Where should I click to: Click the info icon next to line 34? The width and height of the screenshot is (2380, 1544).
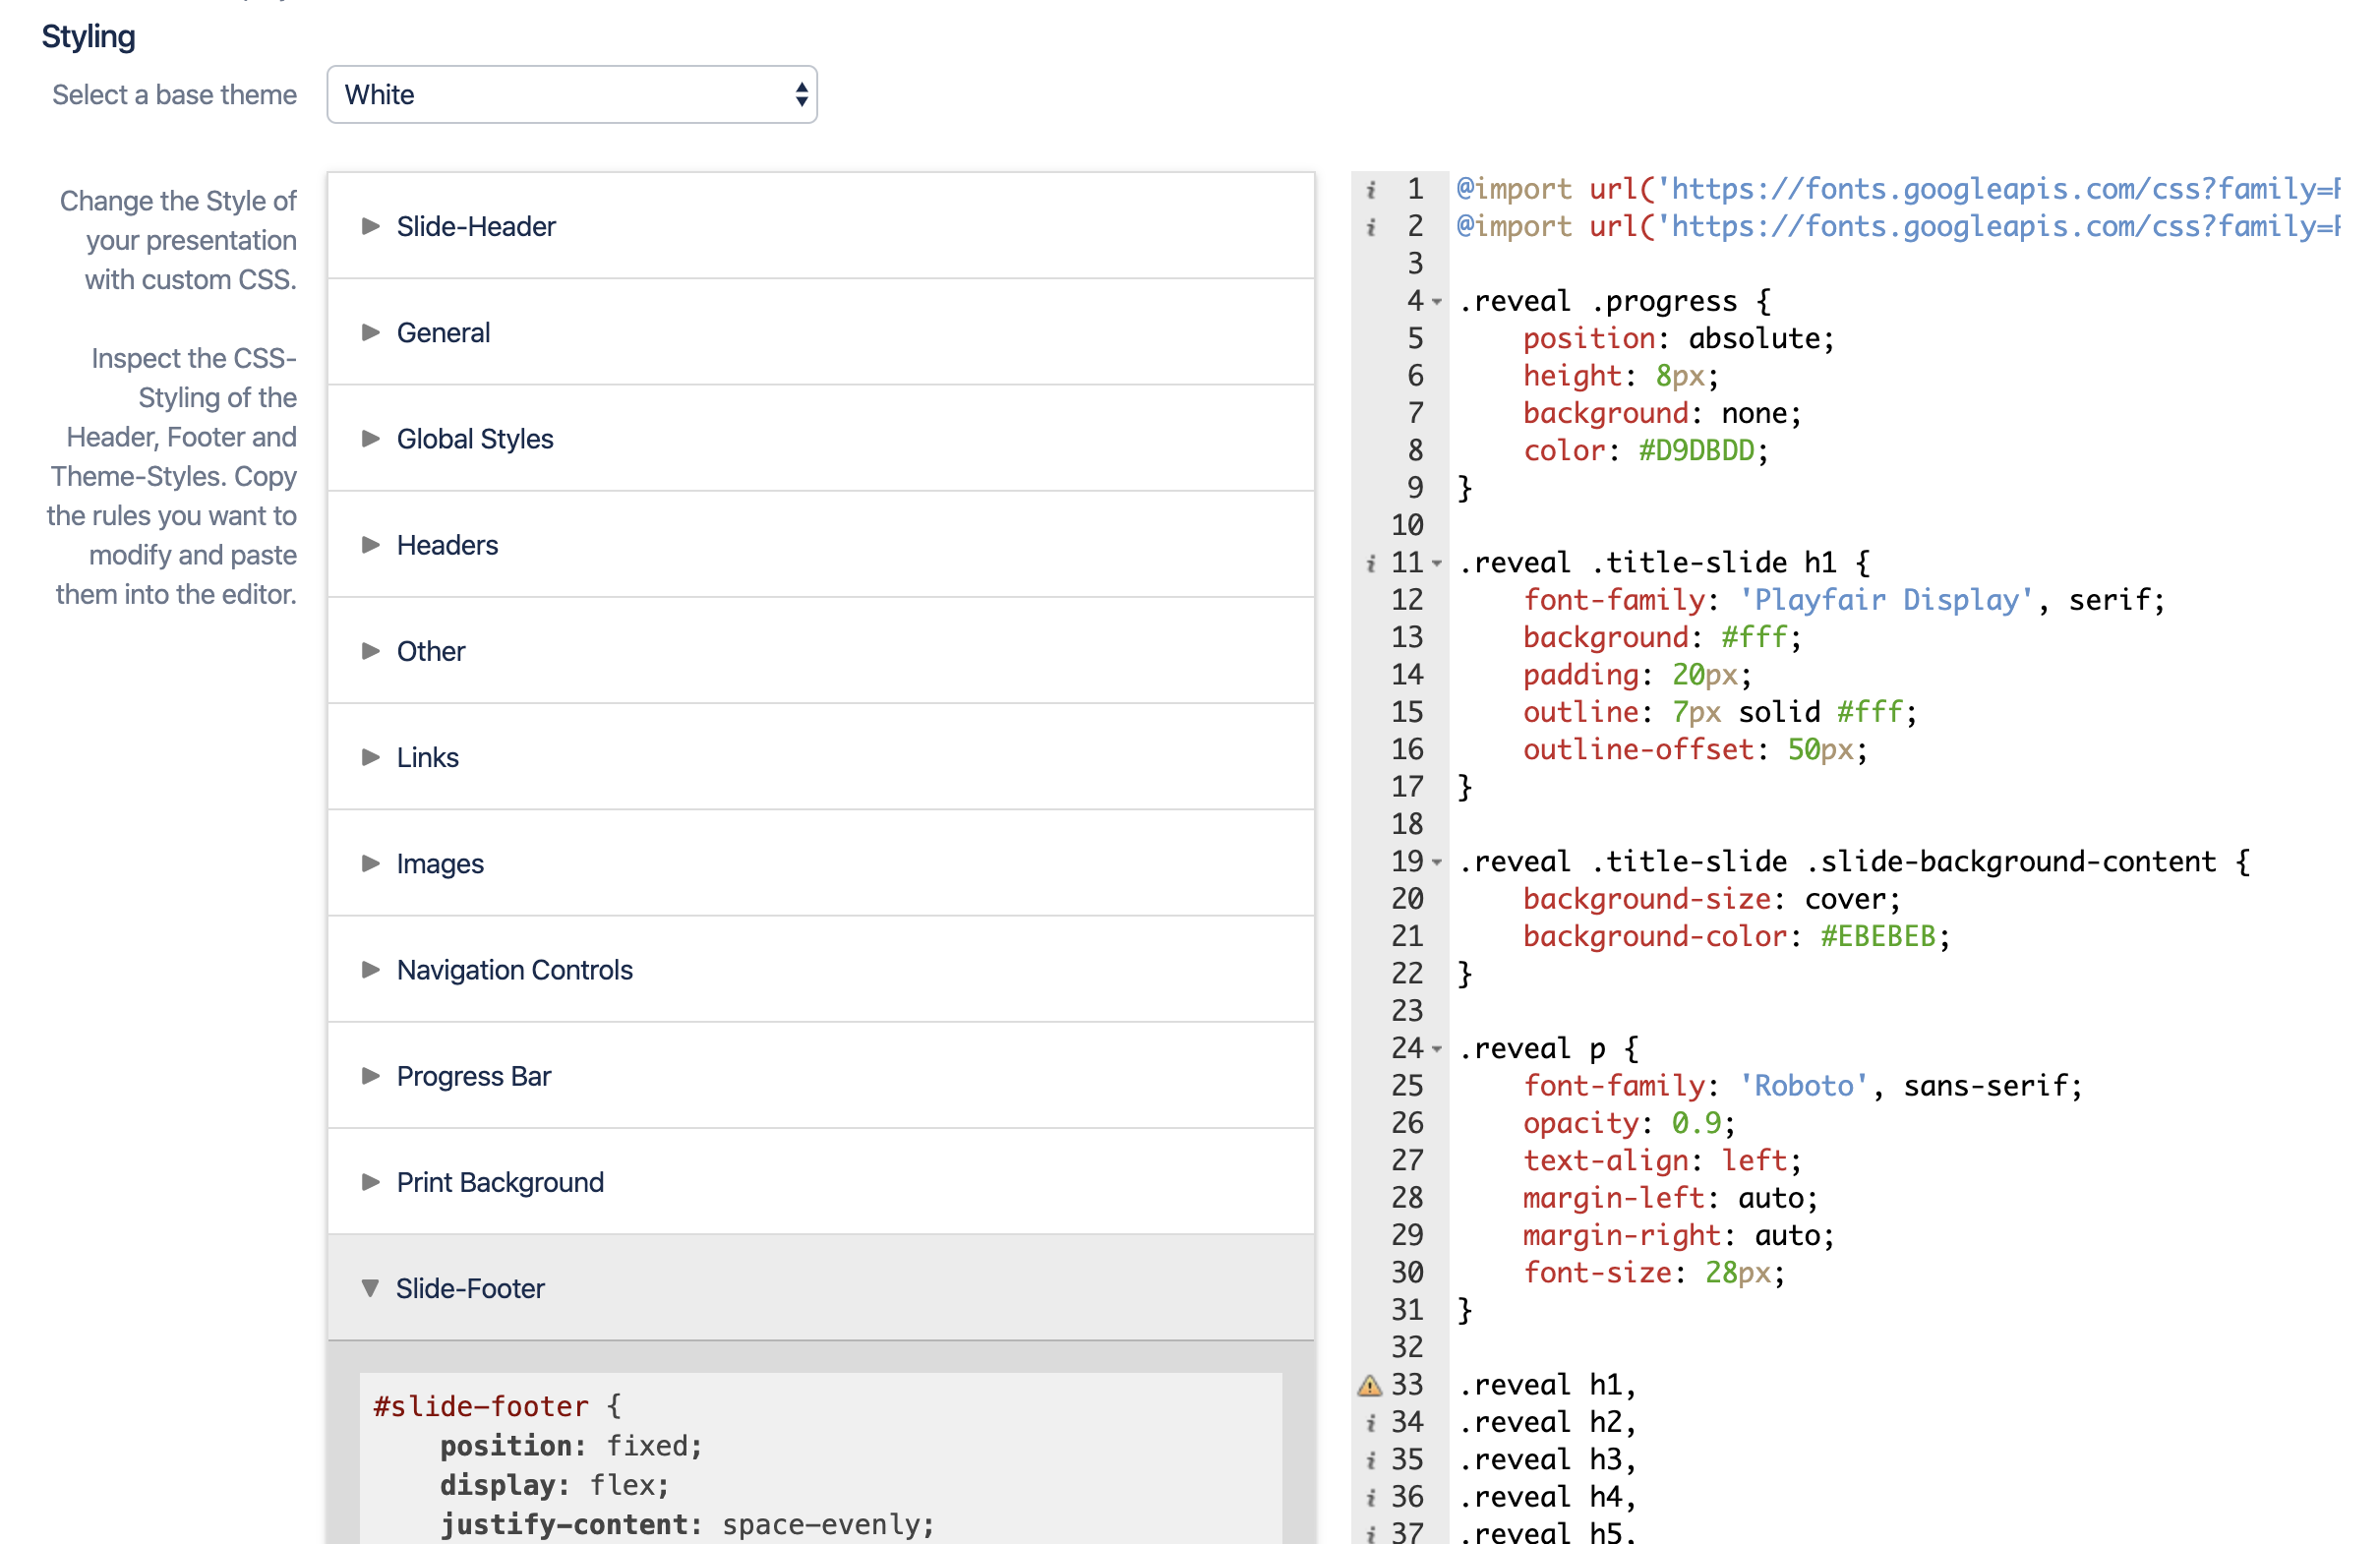(1371, 1422)
